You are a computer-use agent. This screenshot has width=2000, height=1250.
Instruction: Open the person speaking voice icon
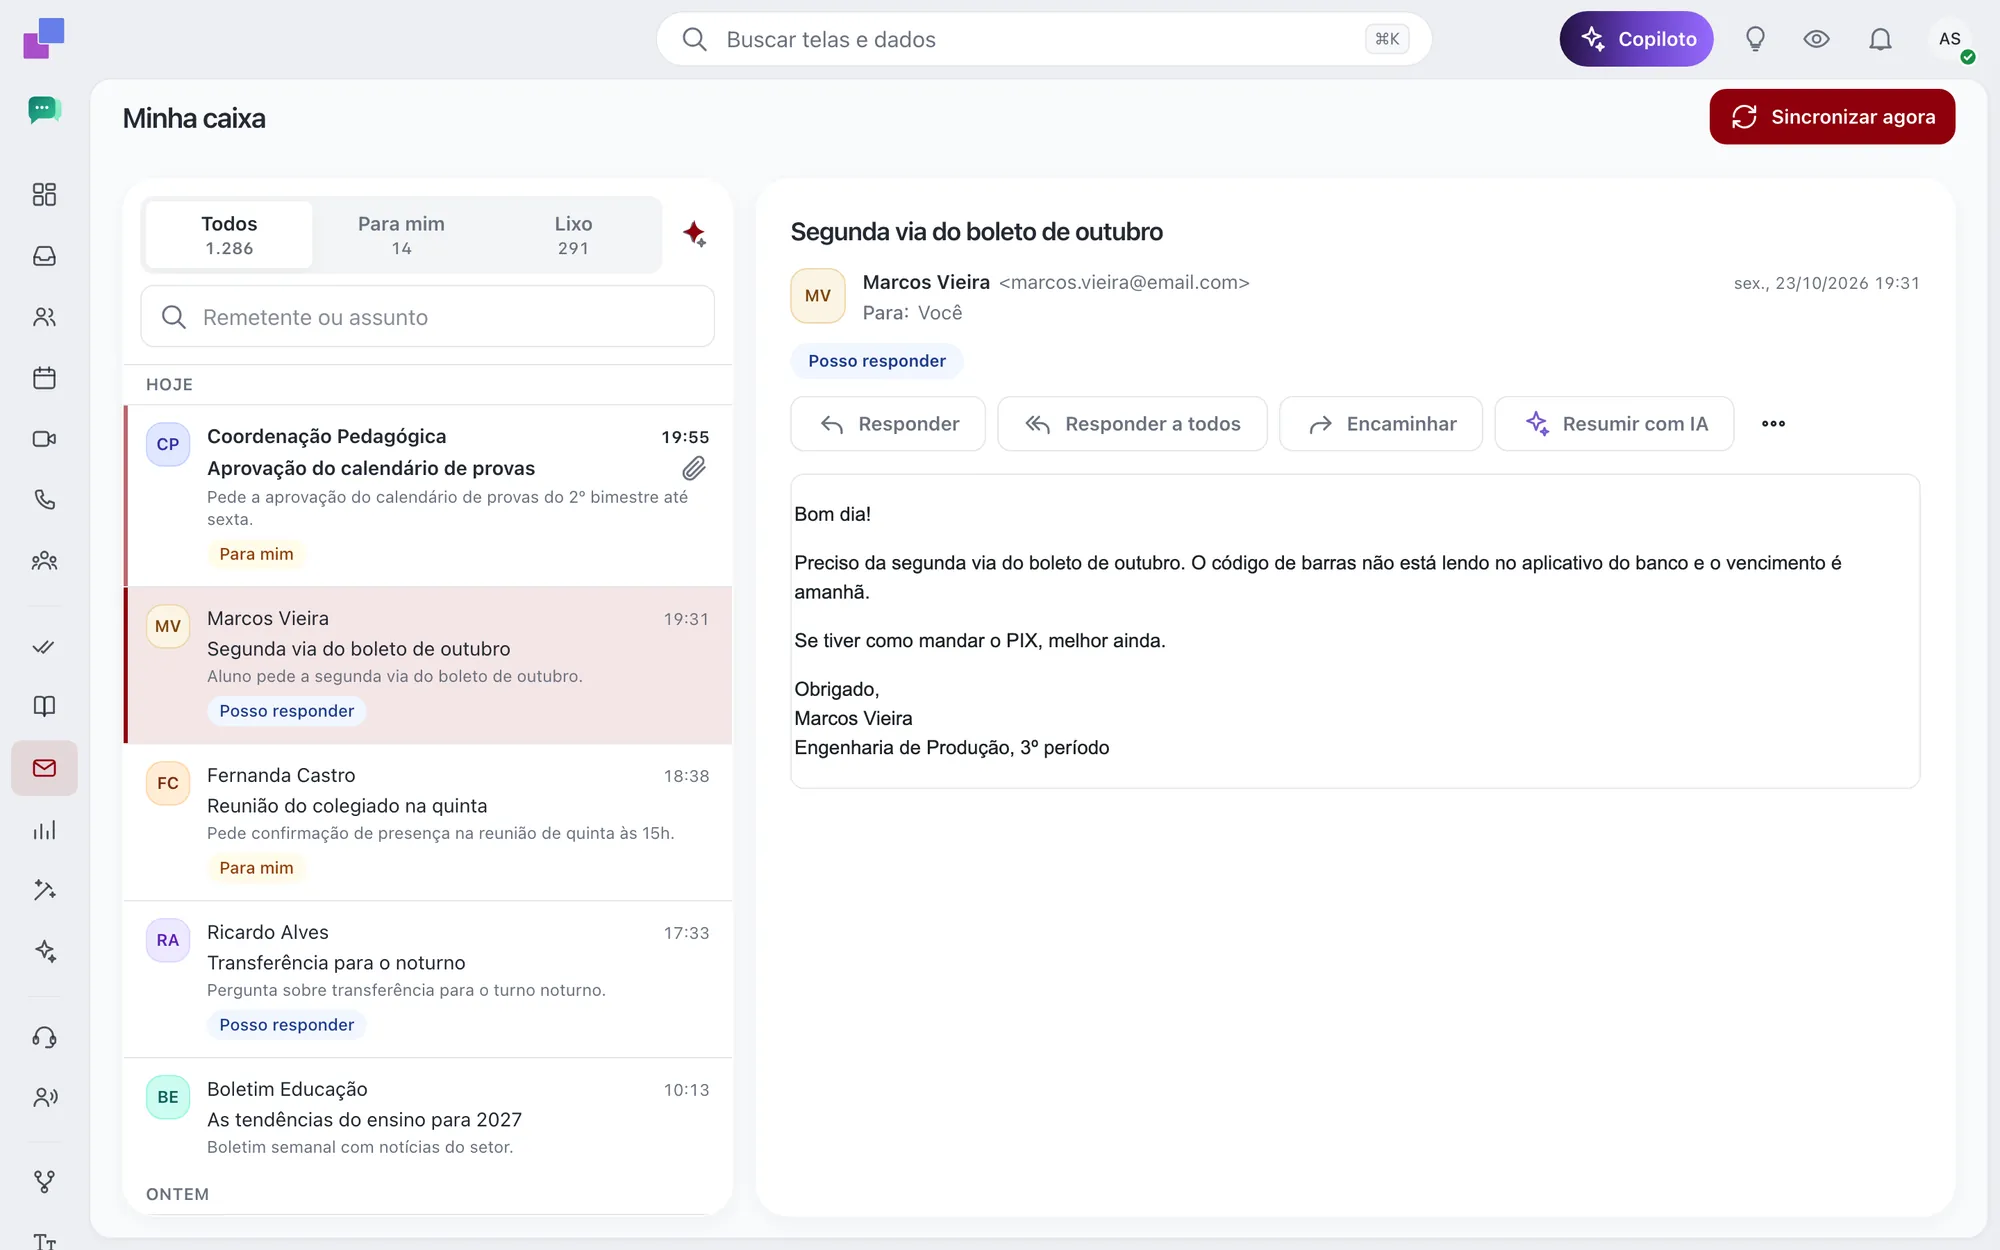[x=44, y=1097]
